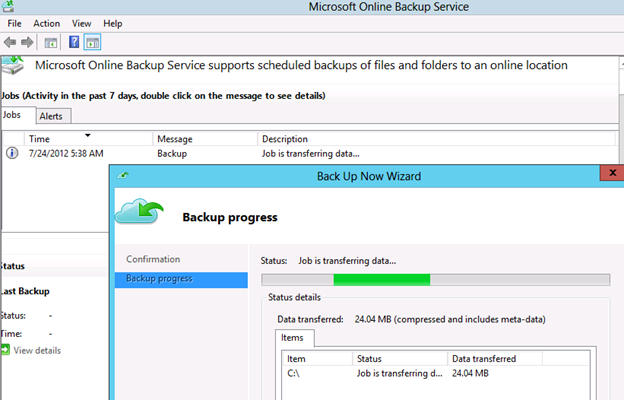This screenshot has width=624, height=400.
Task: Sort jobs by Time column header
Action: [88, 139]
